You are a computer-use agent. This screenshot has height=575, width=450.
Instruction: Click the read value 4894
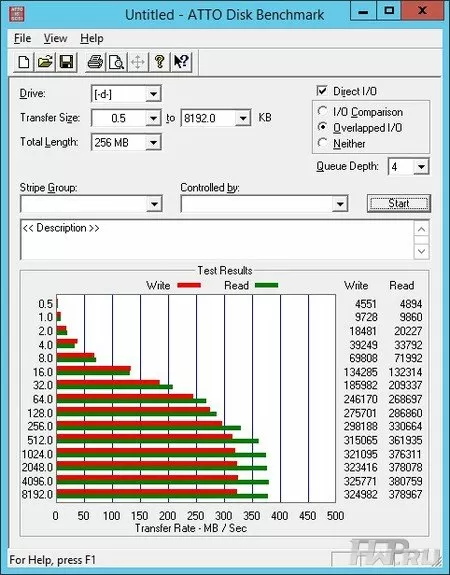point(411,304)
